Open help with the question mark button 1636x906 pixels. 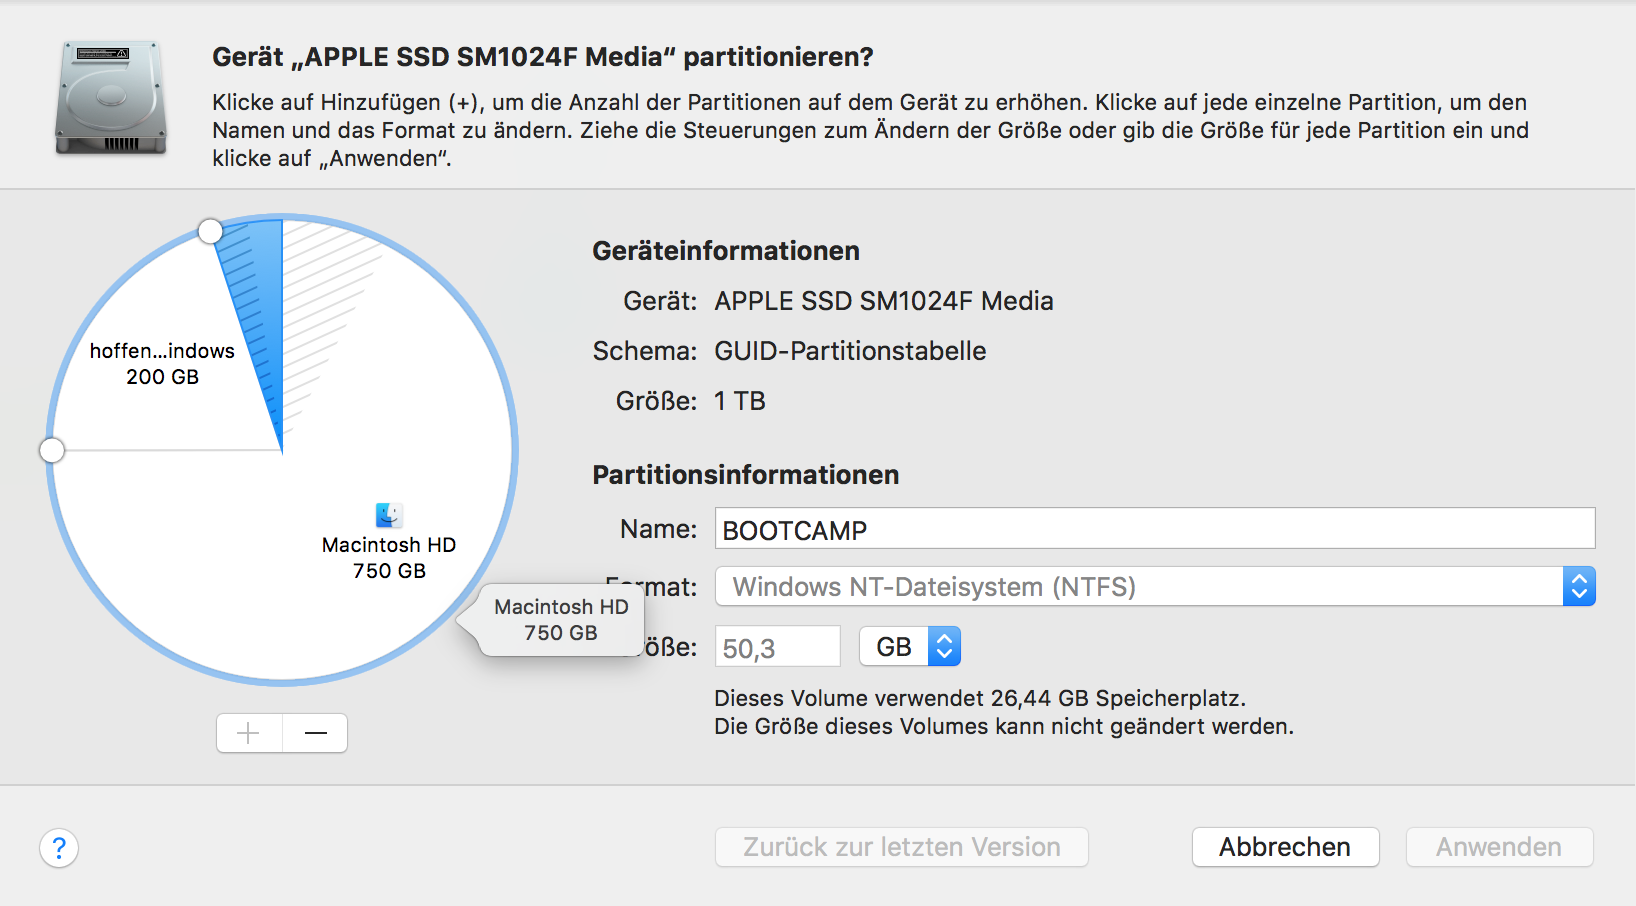59,848
